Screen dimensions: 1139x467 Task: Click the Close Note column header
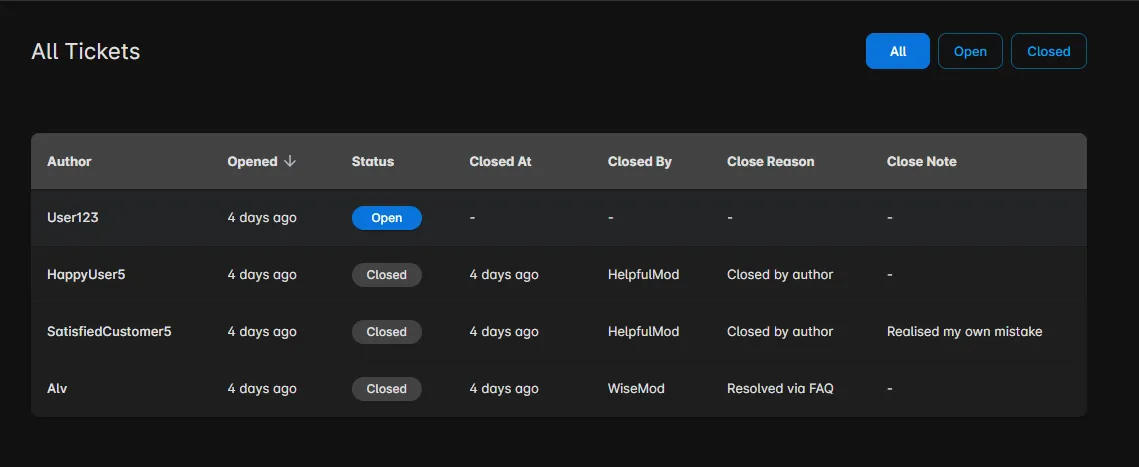[x=921, y=162]
